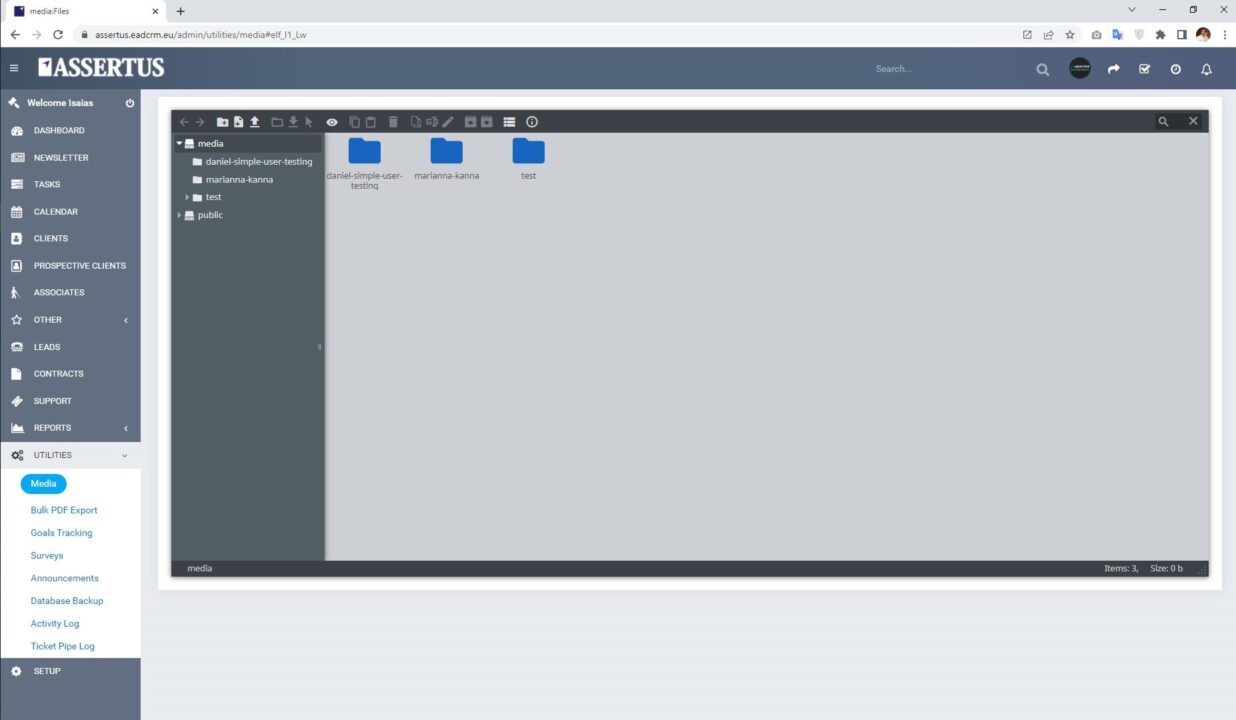Toggle the hamburger sidebar menu
This screenshot has height=720, width=1236.
pos(14,68)
